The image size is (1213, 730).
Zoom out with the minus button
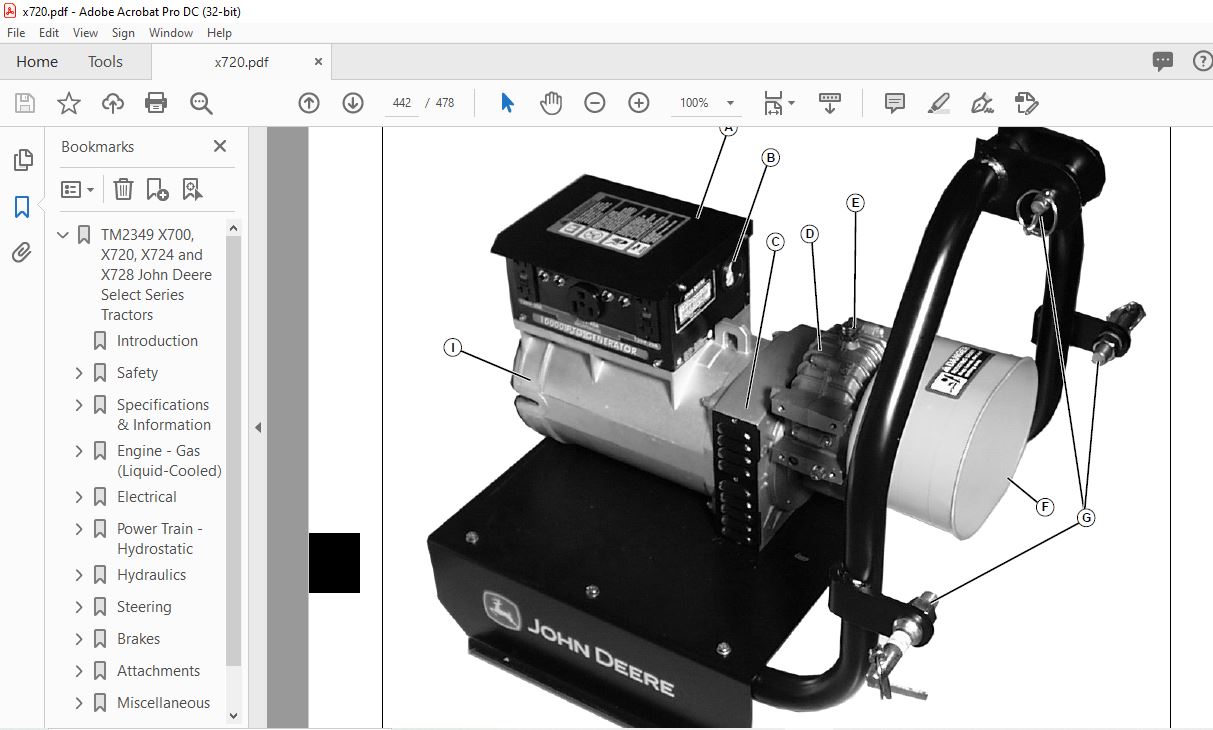pos(595,103)
